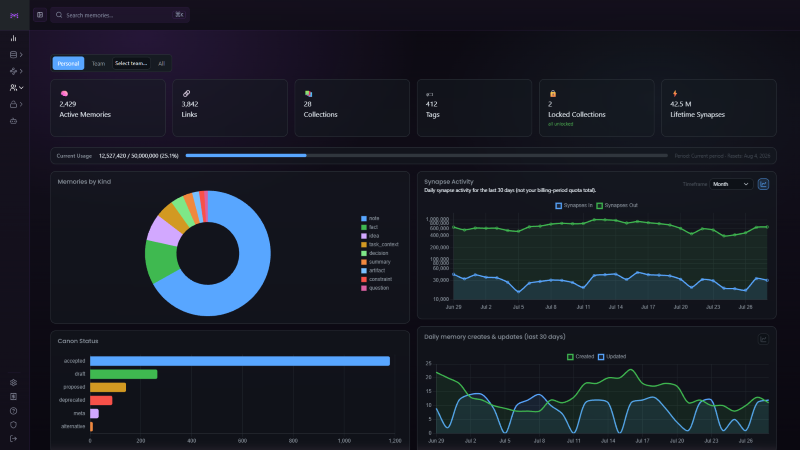800x450 pixels.
Task: Expand the lock sidebar chevron
Action: 21,104
